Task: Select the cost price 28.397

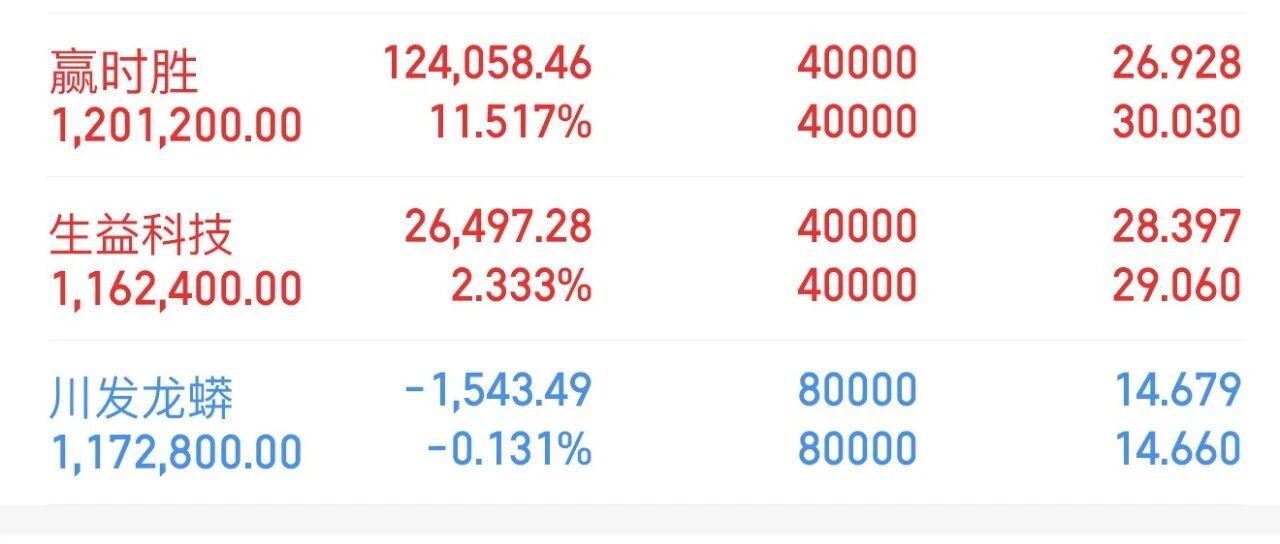Action: tap(1177, 227)
